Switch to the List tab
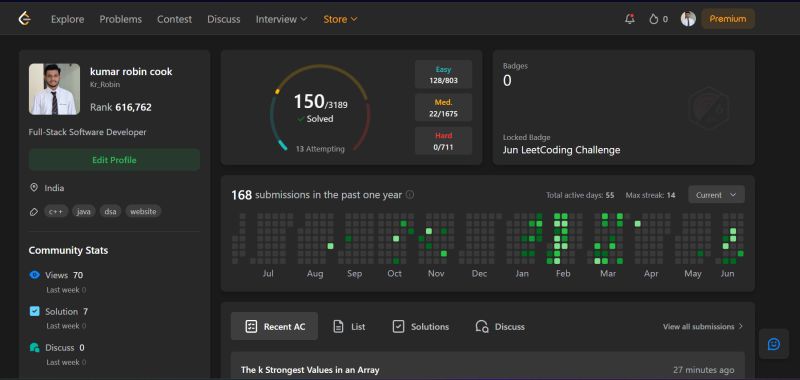This screenshot has height=380, width=800. [x=349, y=326]
